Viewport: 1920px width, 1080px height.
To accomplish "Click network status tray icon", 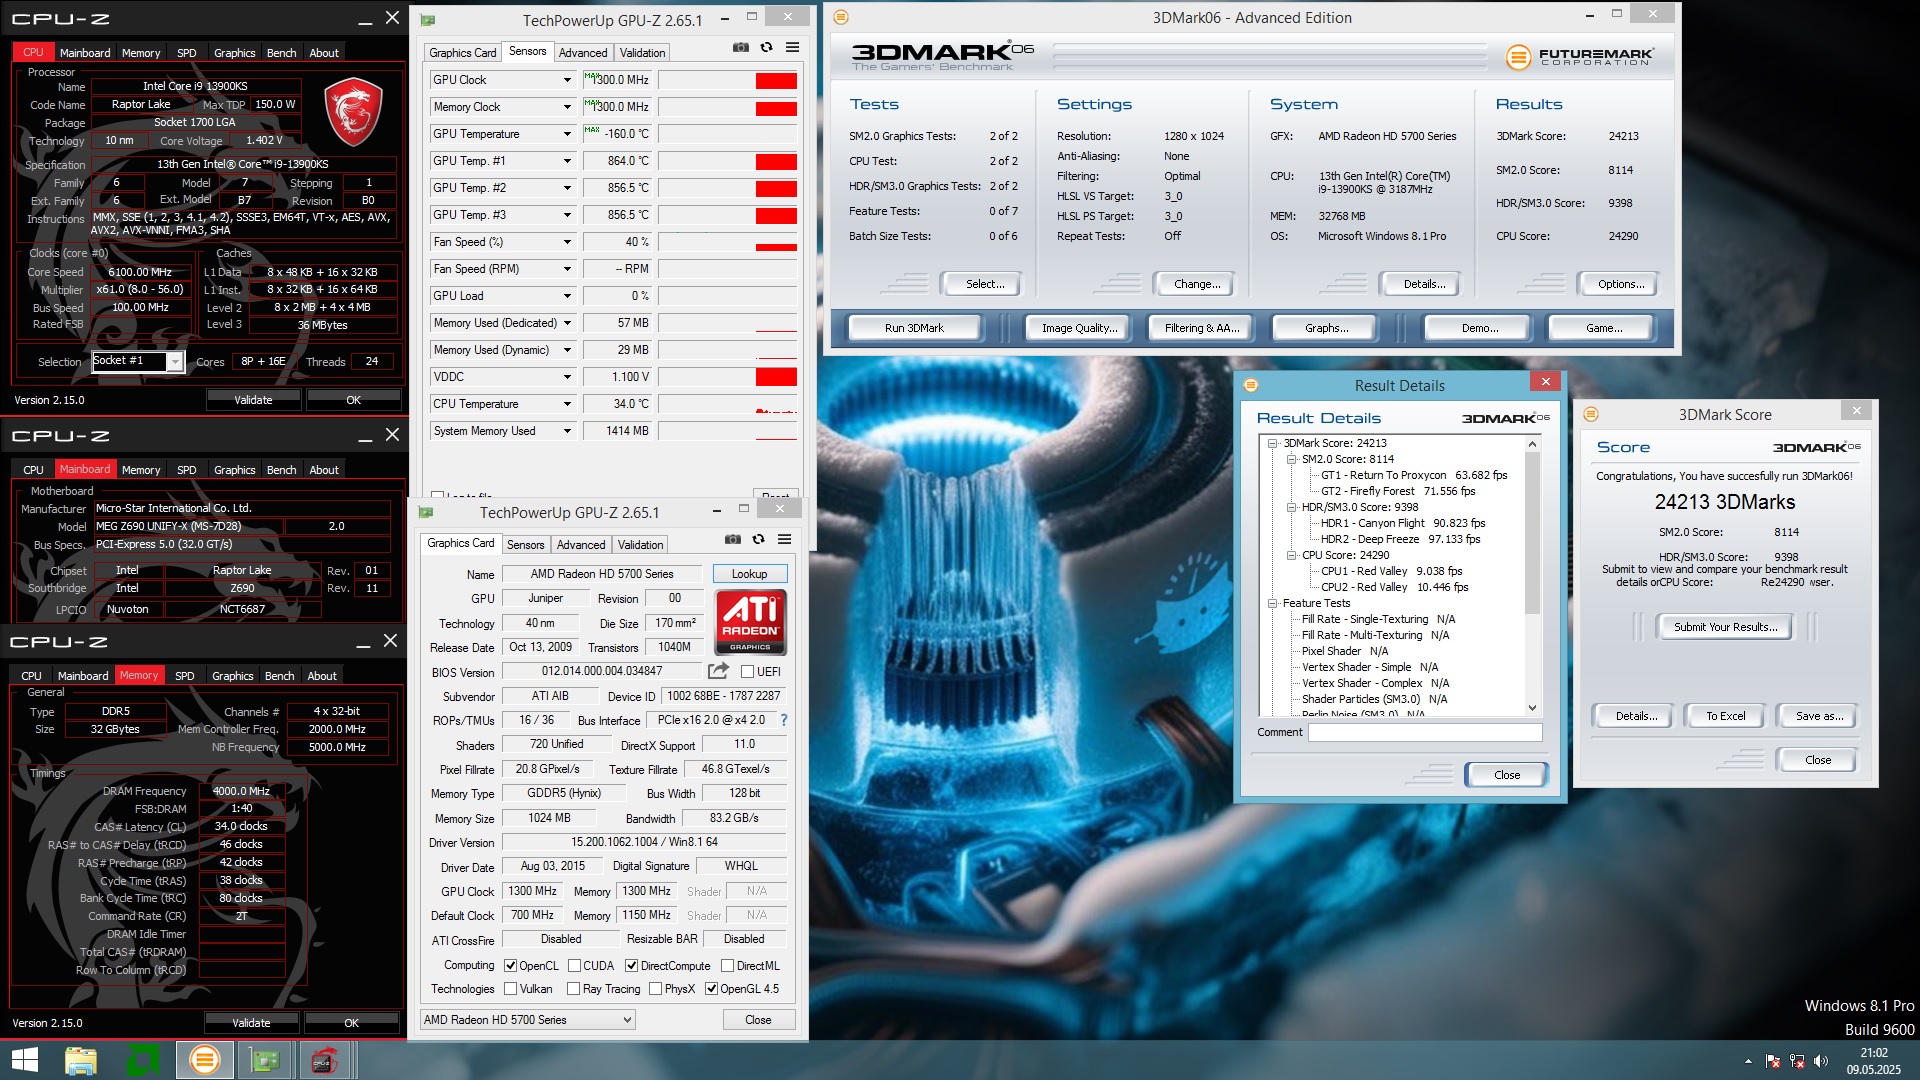I will (1797, 1061).
